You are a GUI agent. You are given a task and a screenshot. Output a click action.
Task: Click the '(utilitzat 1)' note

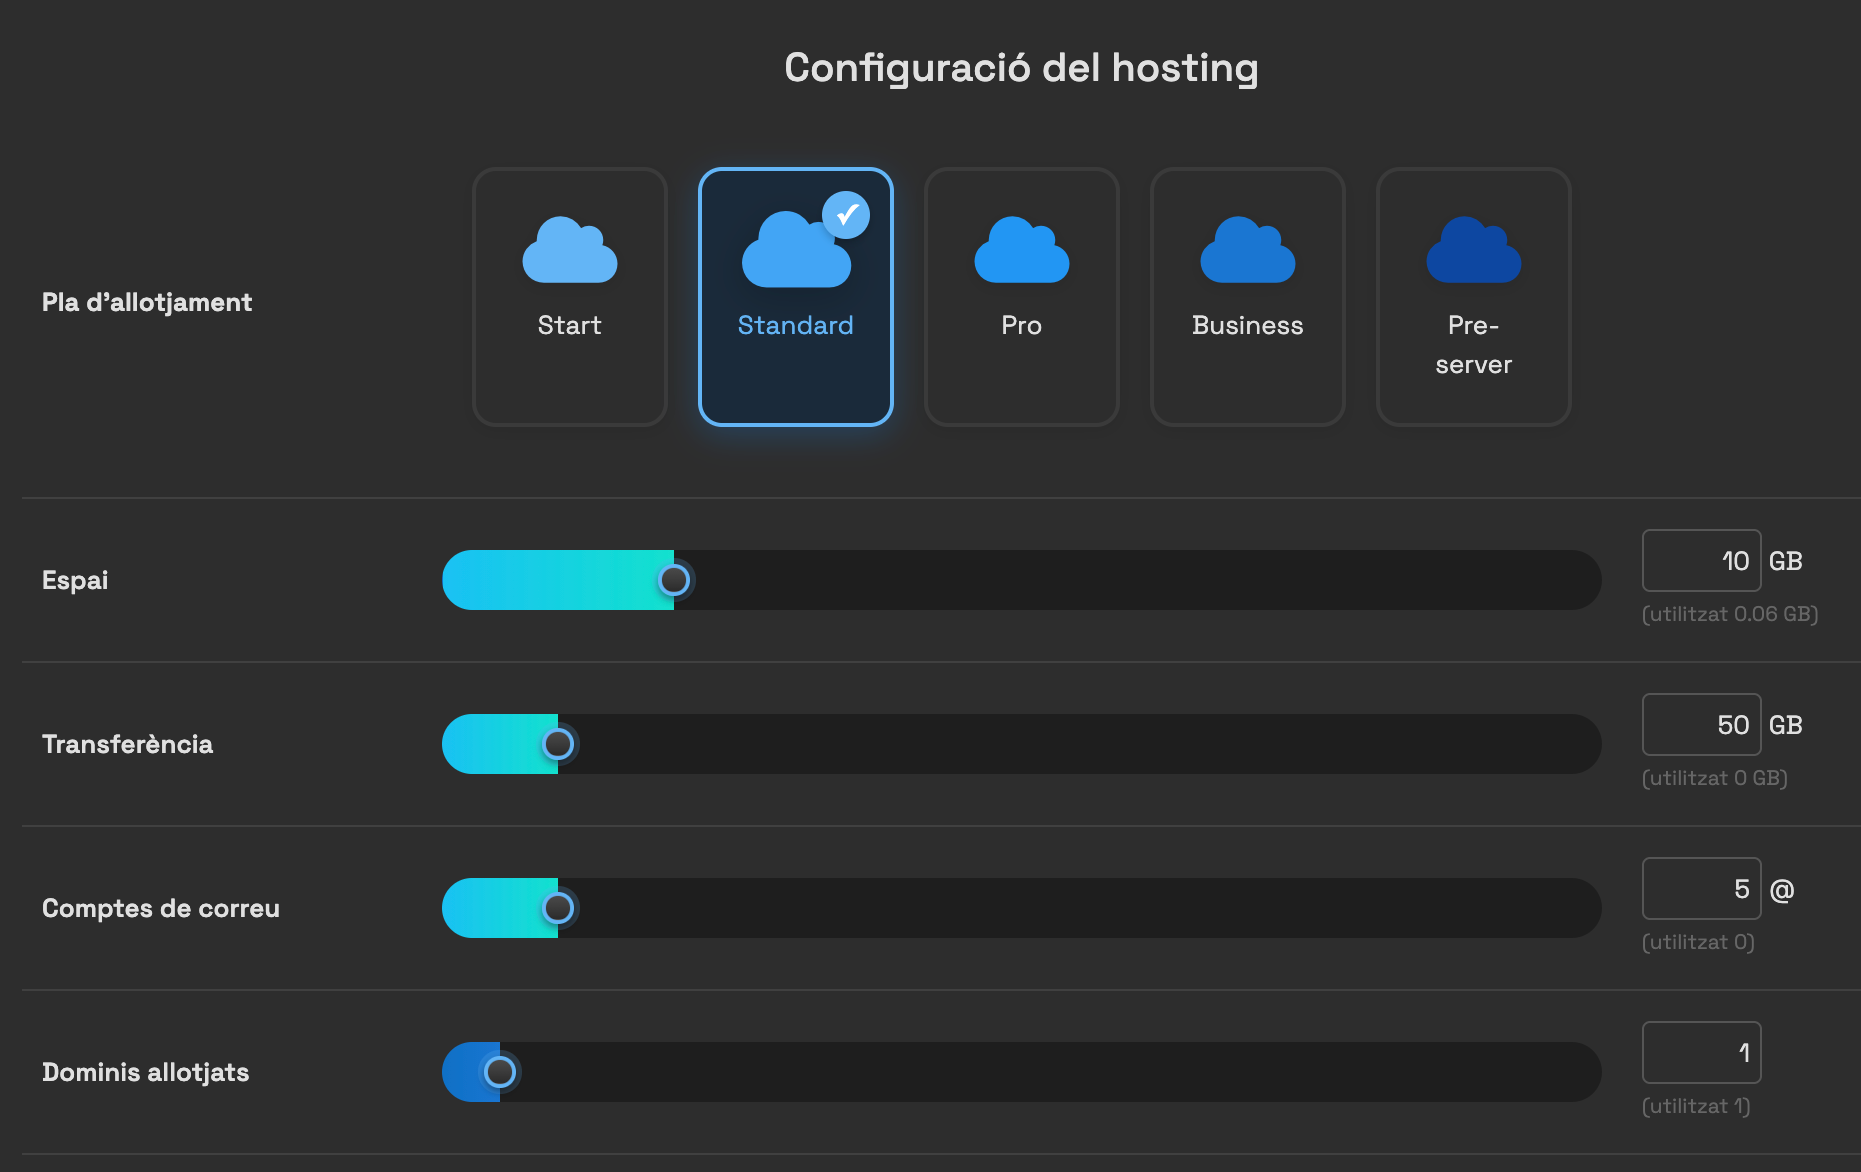[1696, 1106]
